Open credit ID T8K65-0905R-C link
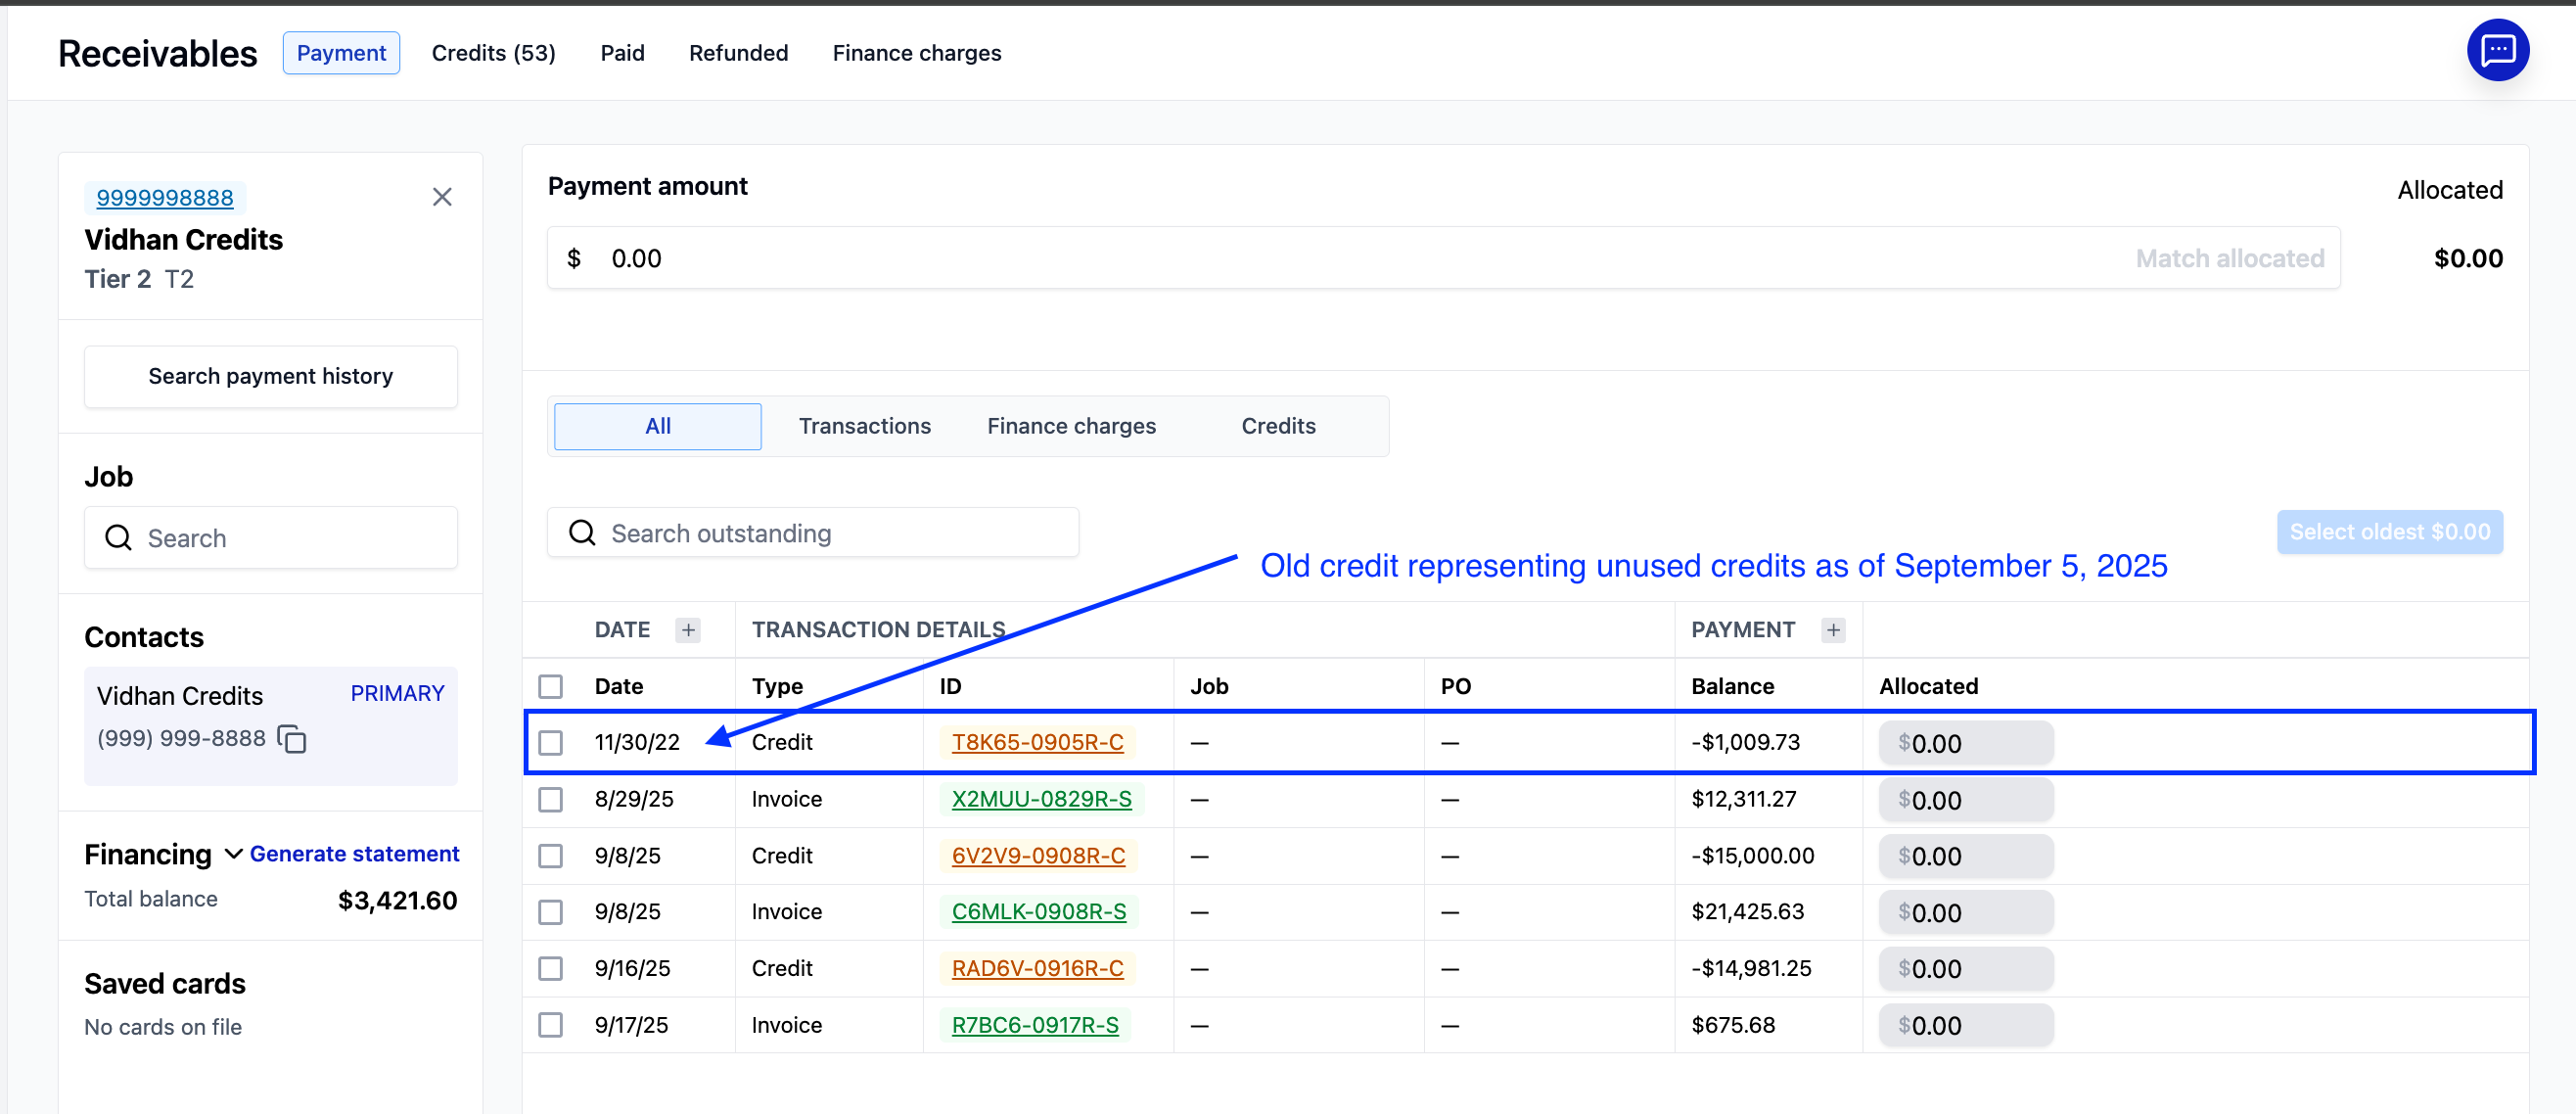The height and width of the screenshot is (1114, 2576). point(1037,743)
